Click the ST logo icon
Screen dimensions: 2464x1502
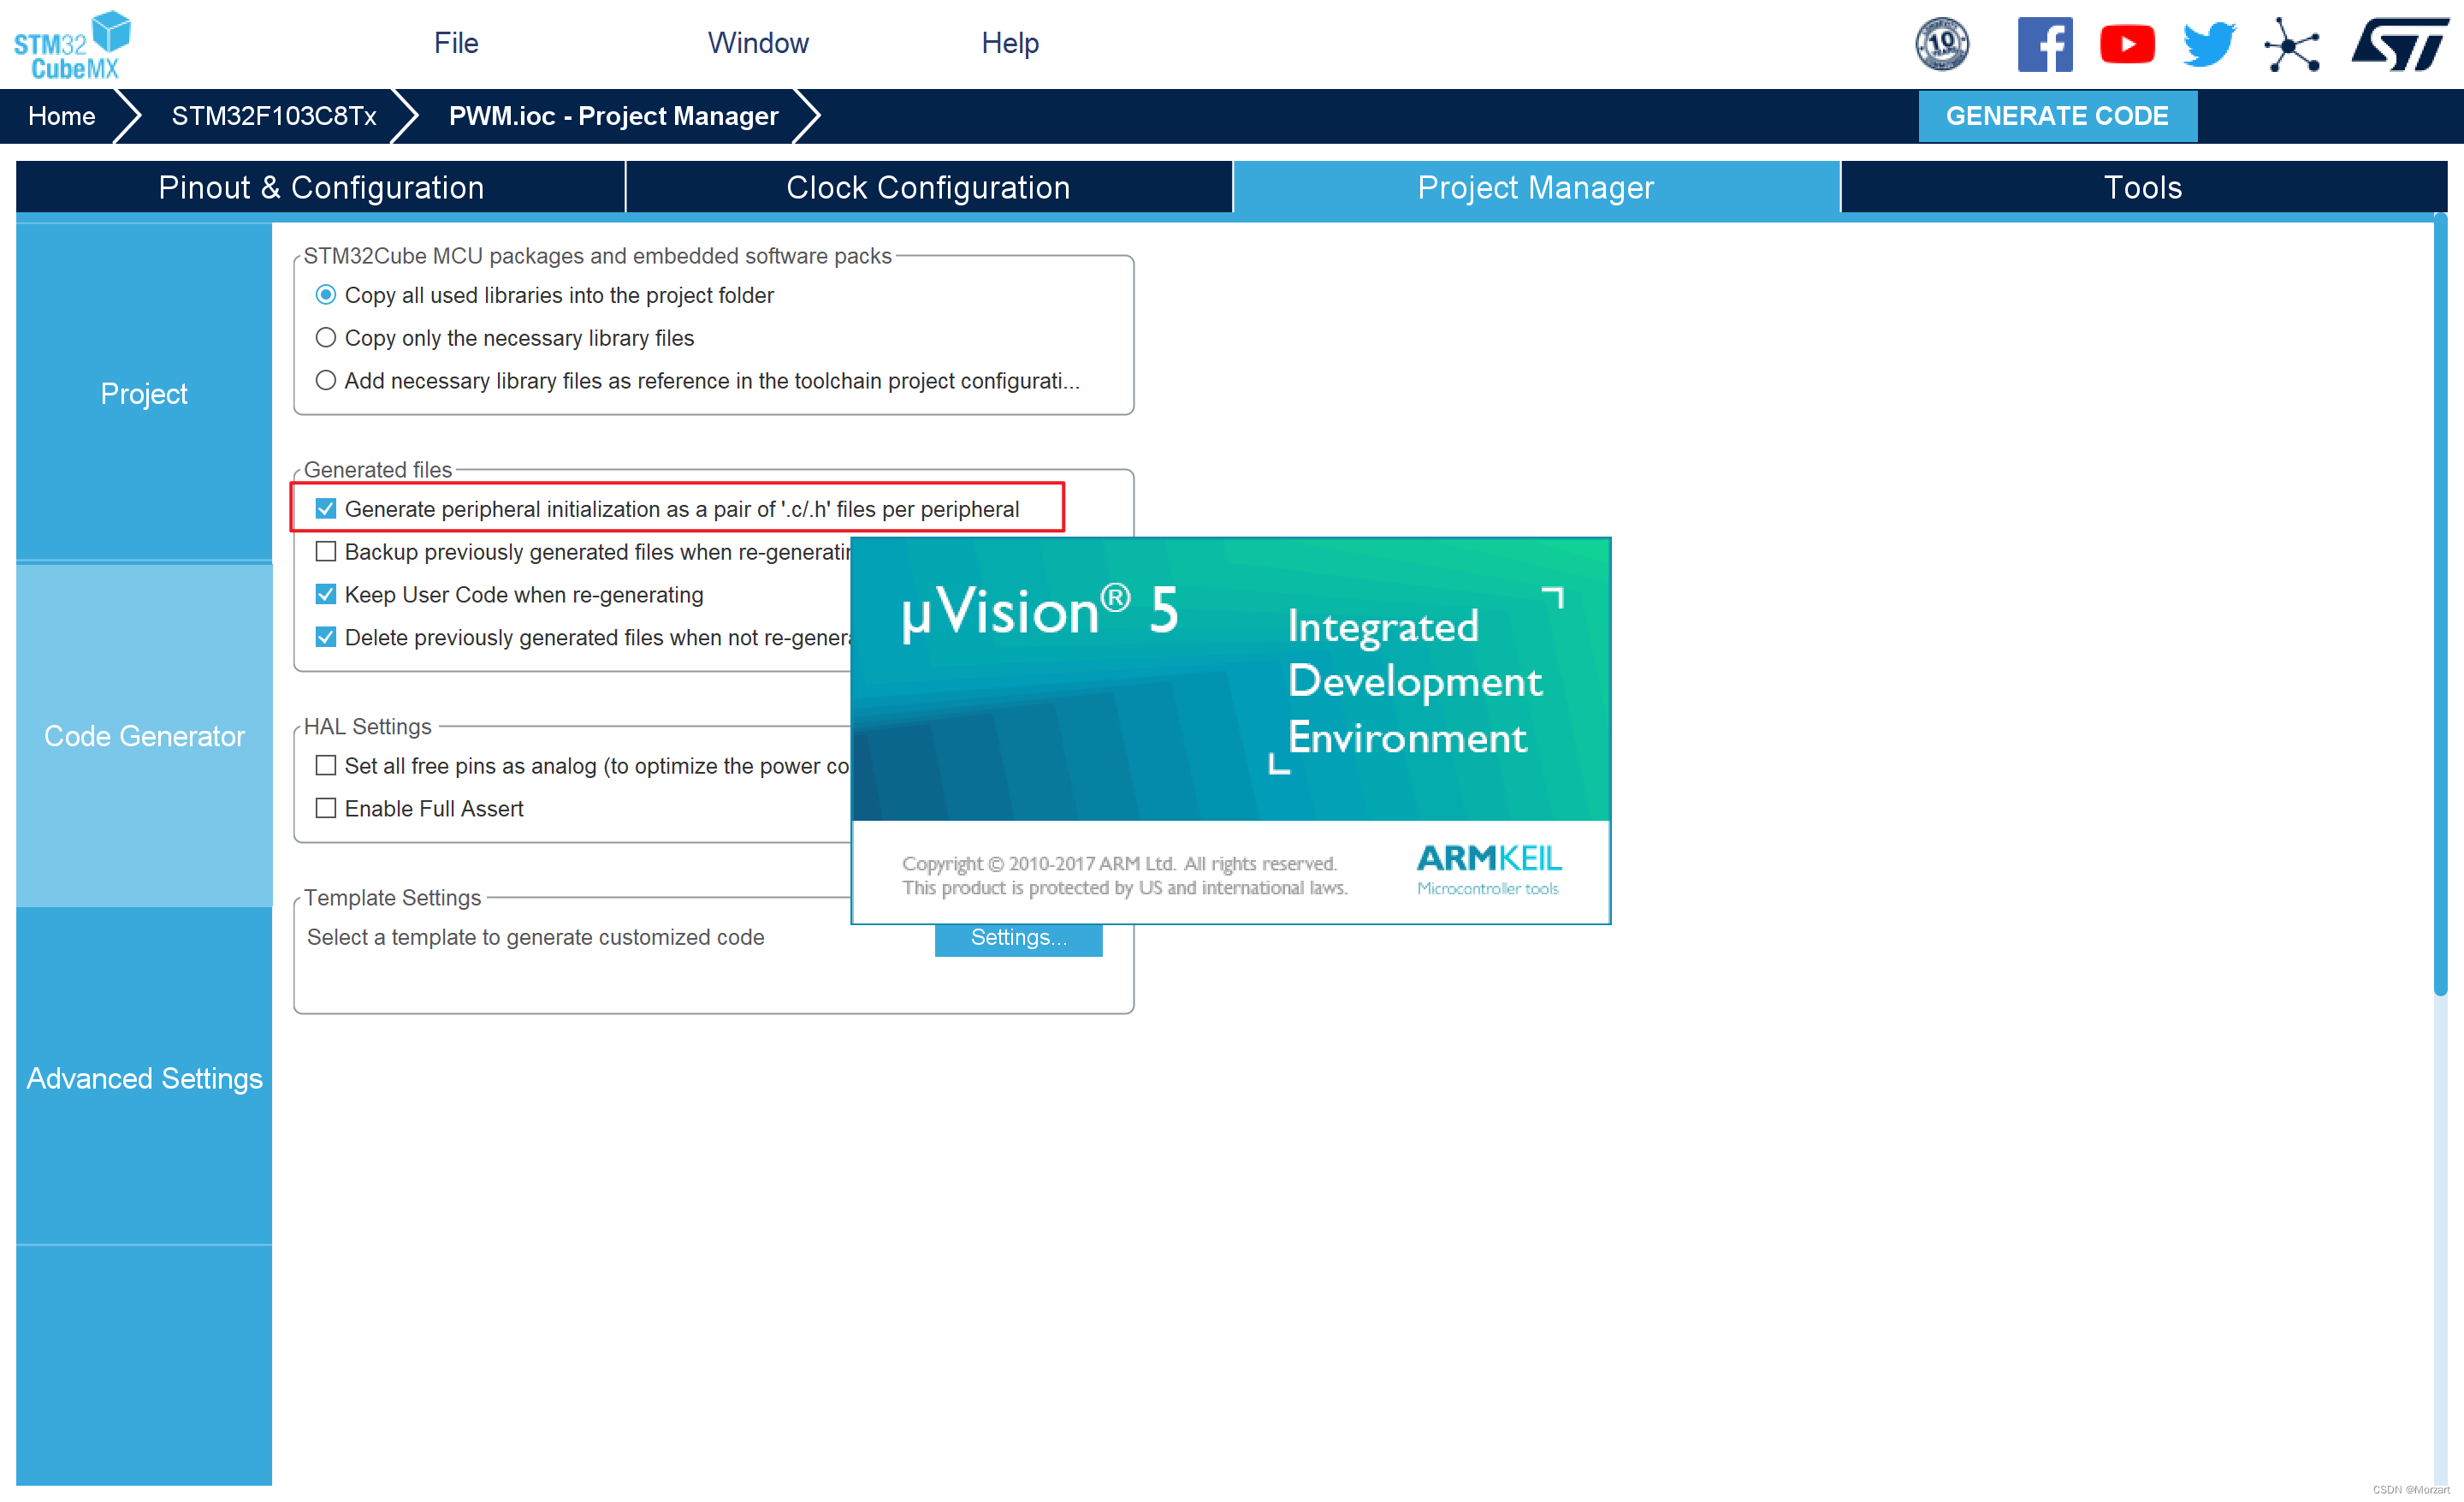click(2399, 44)
